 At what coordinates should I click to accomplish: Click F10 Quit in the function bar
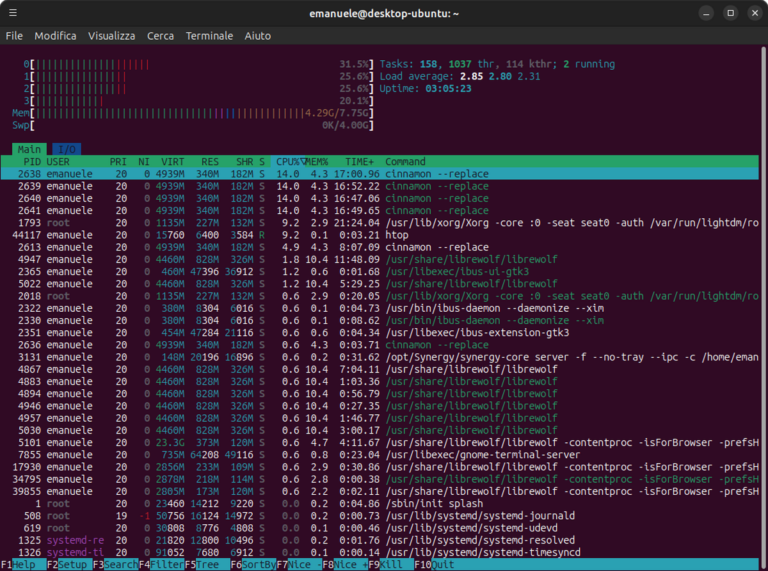coord(435,564)
